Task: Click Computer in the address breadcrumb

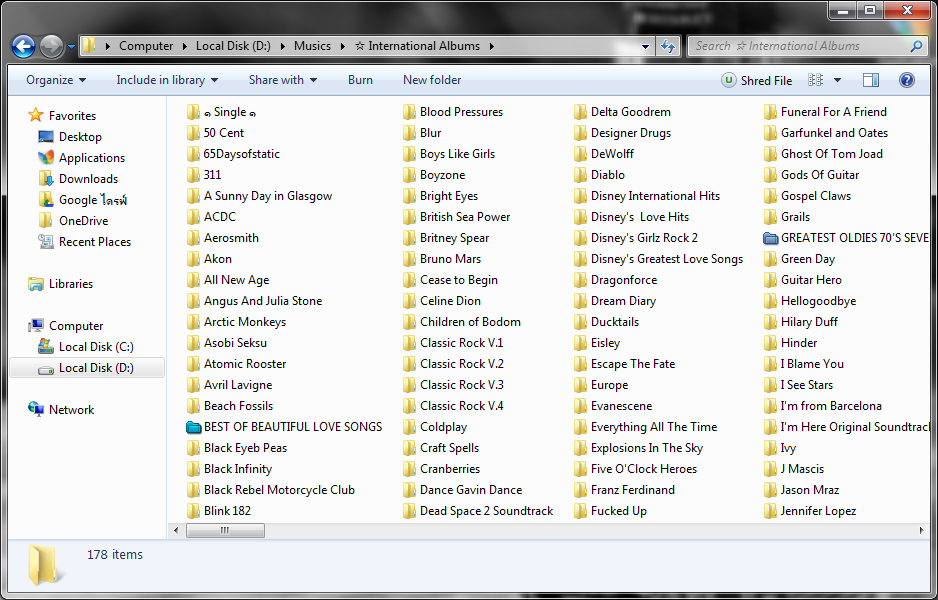Action: click(146, 46)
